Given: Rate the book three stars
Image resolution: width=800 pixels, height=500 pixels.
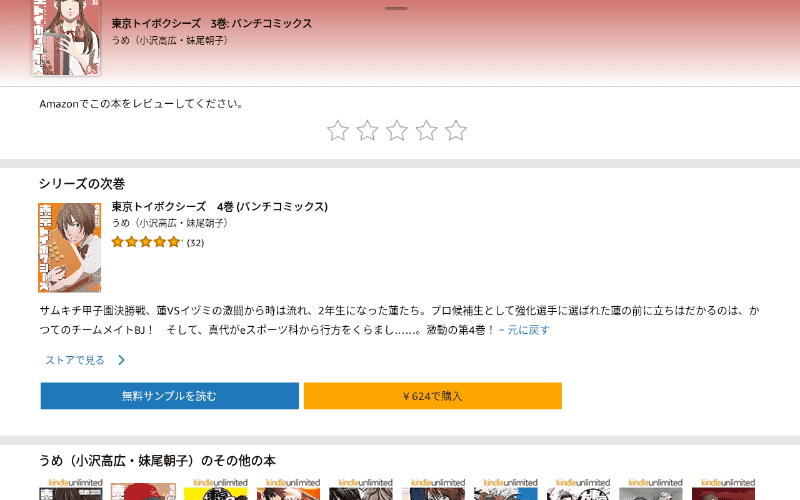Looking at the screenshot, I should coord(397,131).
